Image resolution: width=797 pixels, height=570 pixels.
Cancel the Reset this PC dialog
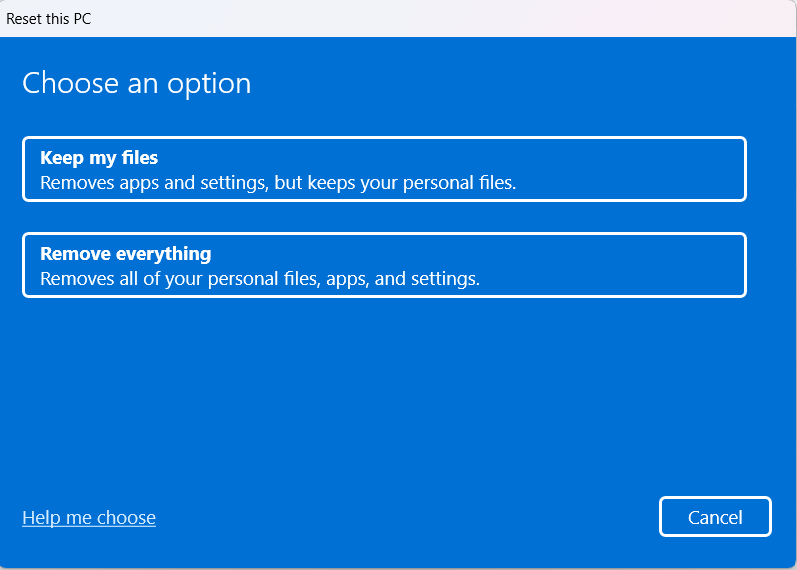[x=715, y=517]
